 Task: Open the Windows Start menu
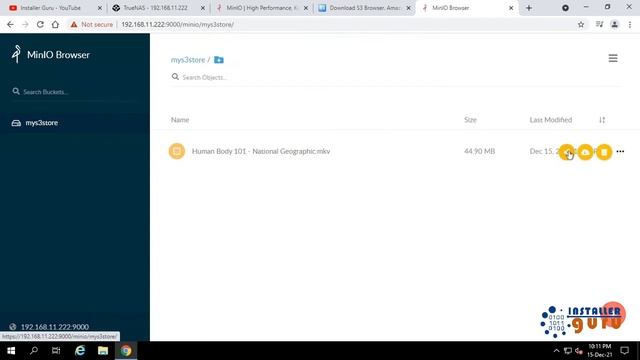[11, 351]
